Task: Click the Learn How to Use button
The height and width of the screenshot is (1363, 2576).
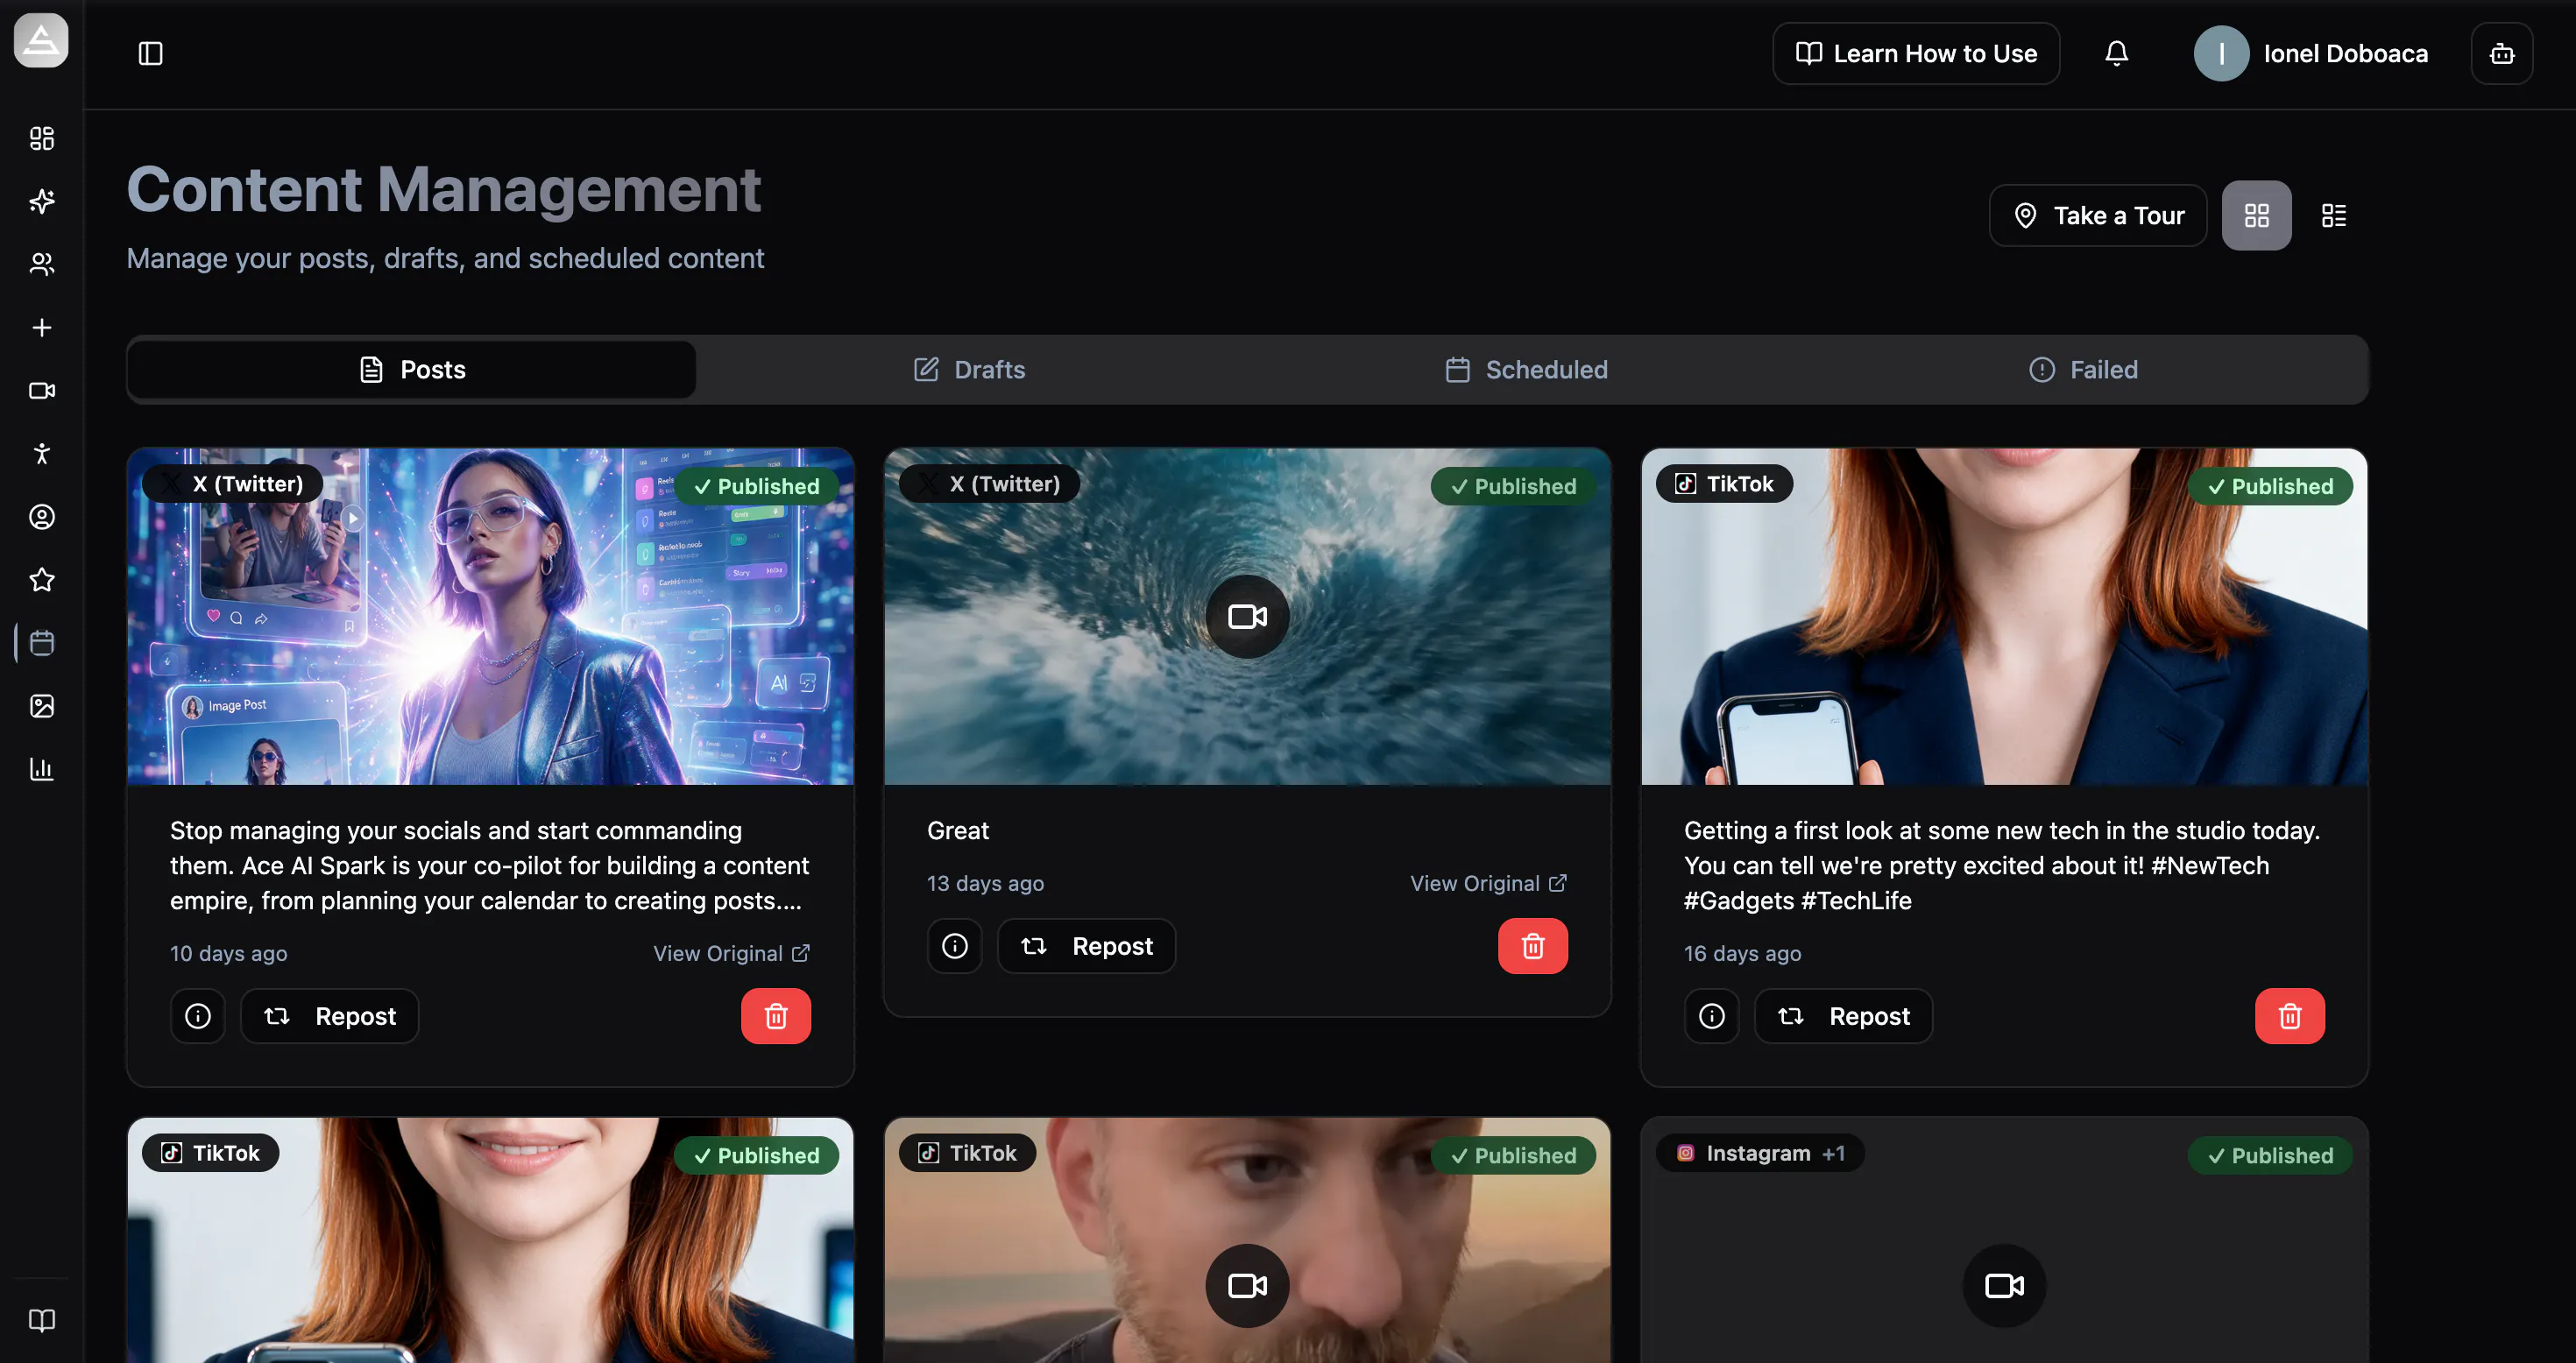Action: (x=1916, y=53)
